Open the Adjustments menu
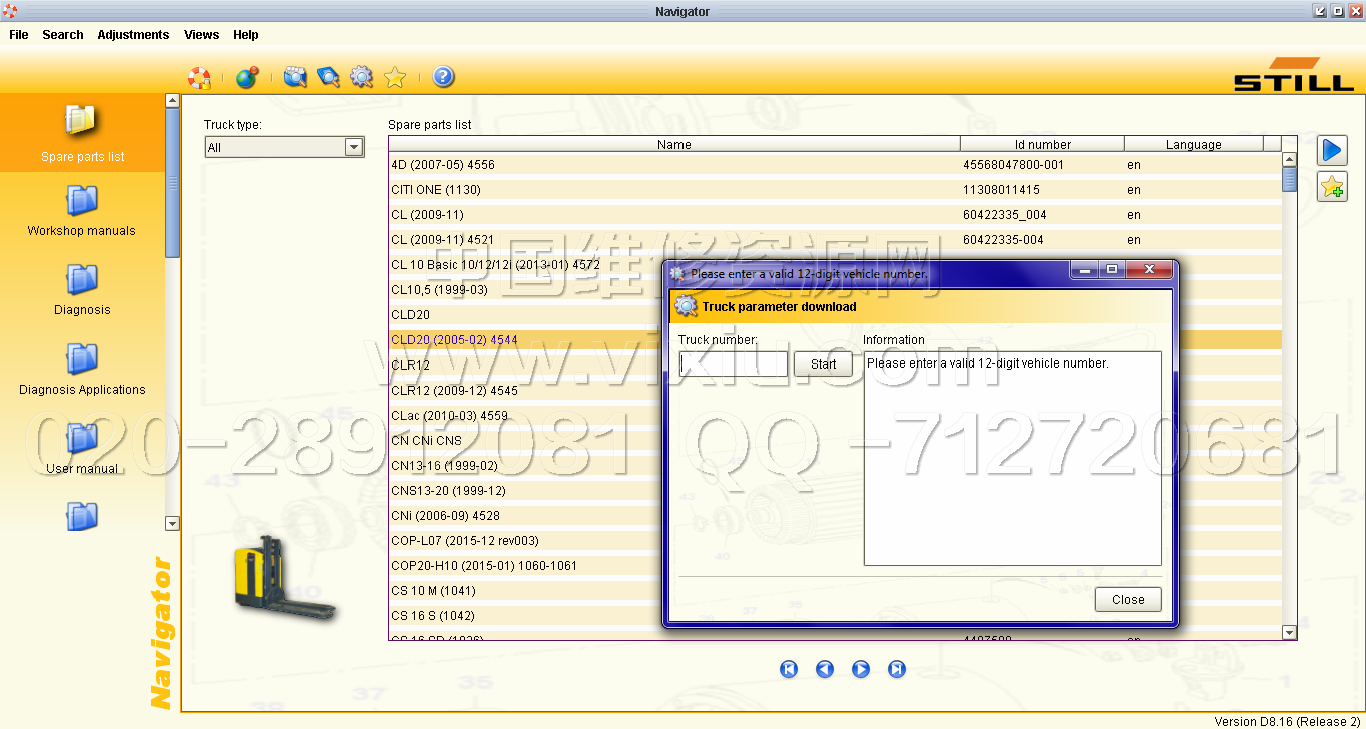1366x729 pixels. [x=133, y=34]
